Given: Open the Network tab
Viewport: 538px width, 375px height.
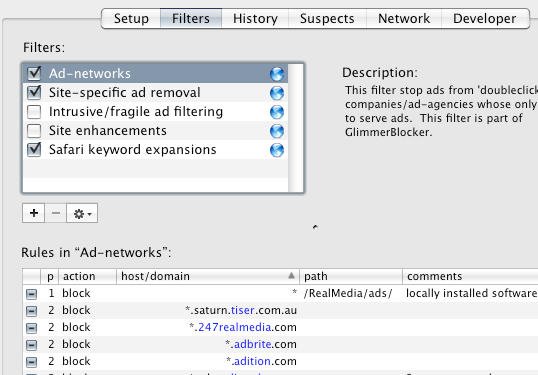Looking at the screenshot, I should 404,19.
